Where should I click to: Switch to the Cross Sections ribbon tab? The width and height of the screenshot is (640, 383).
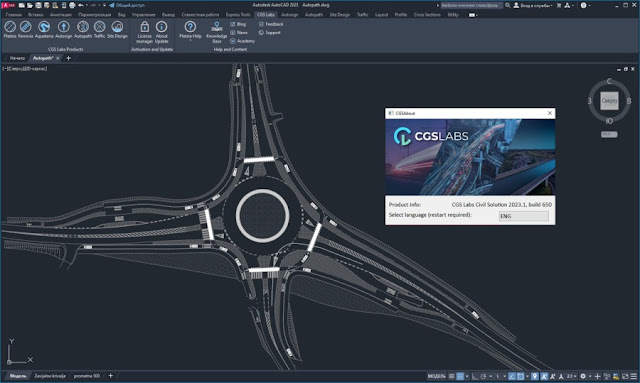tap(427, 15)
